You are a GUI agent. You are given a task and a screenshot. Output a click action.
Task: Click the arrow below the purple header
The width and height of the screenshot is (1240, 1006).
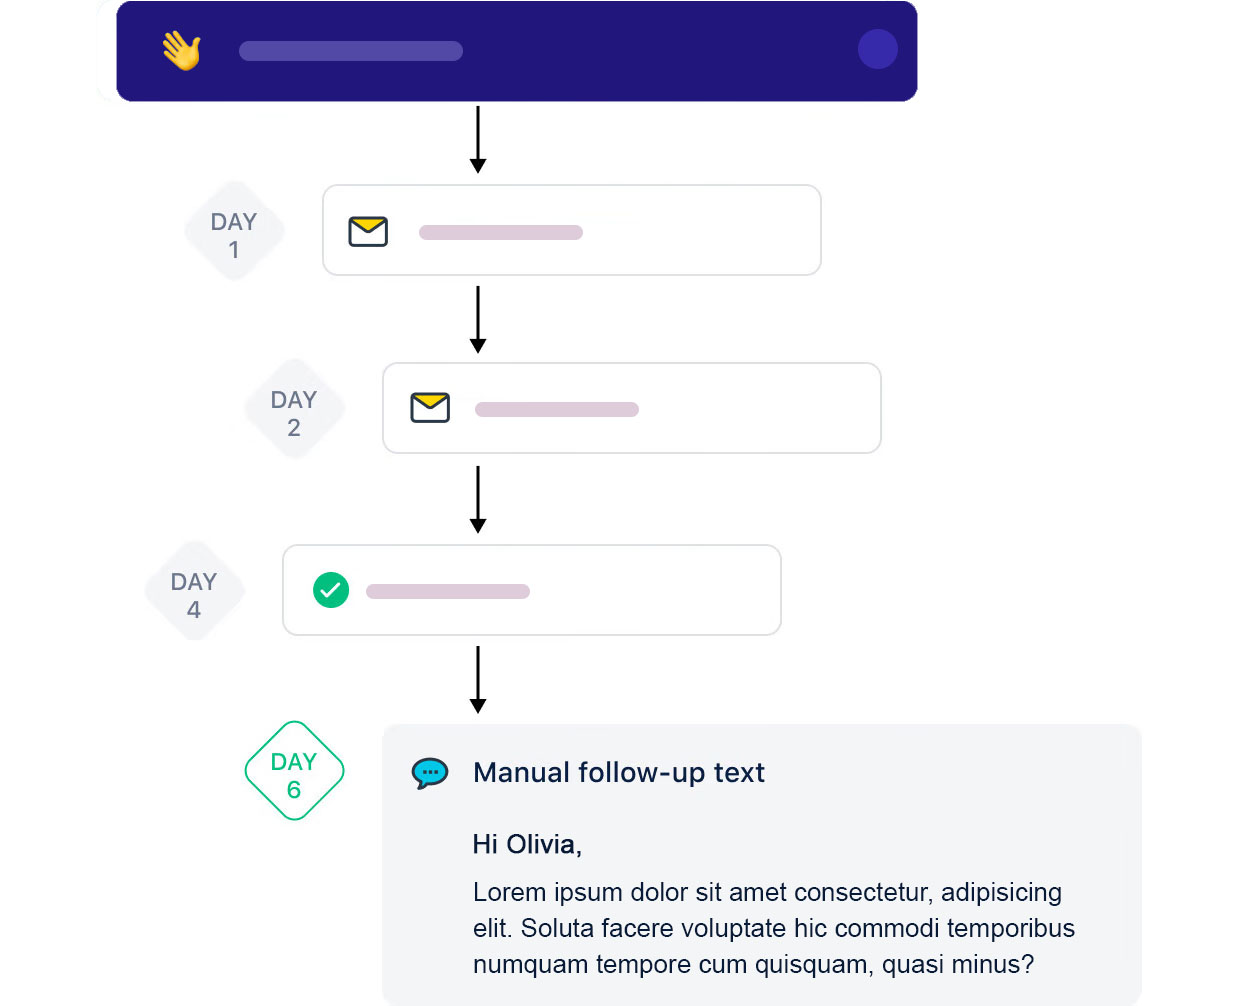(478, 140)
